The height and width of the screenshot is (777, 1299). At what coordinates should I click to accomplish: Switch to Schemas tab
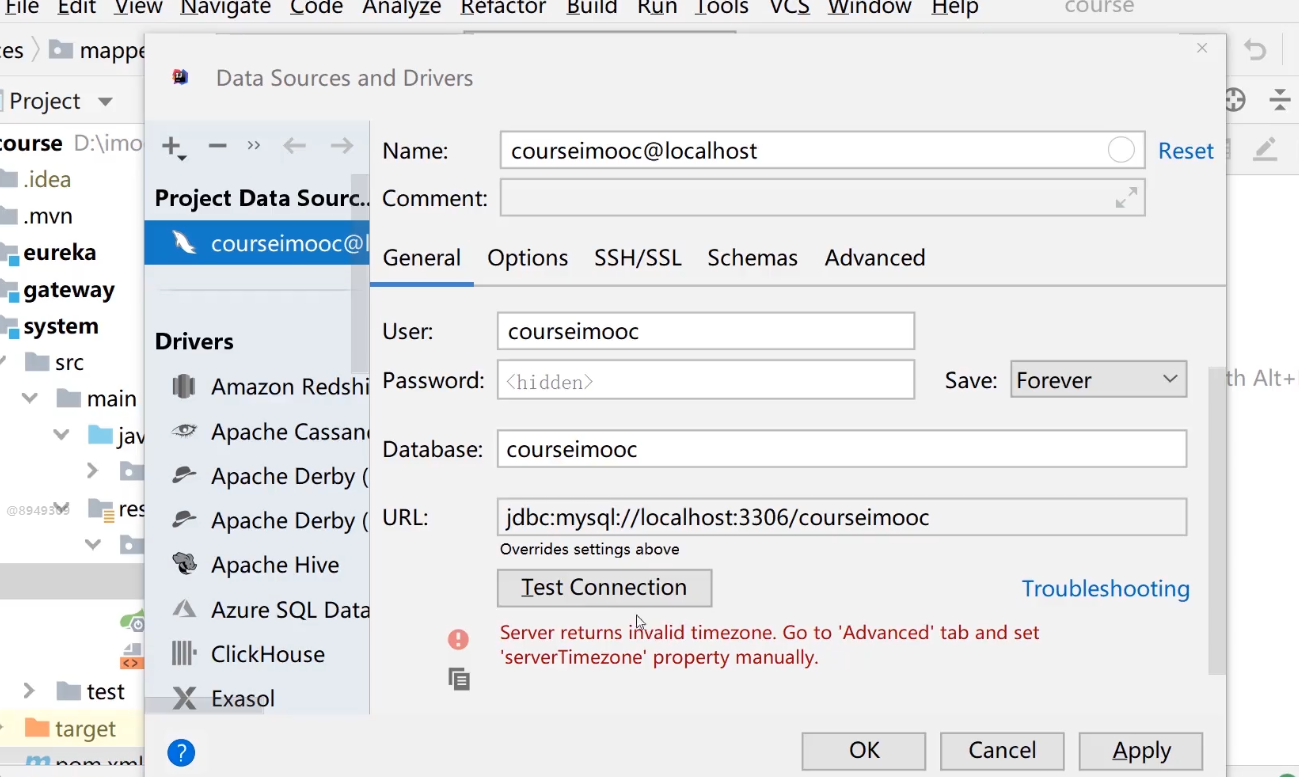point(753,258)
